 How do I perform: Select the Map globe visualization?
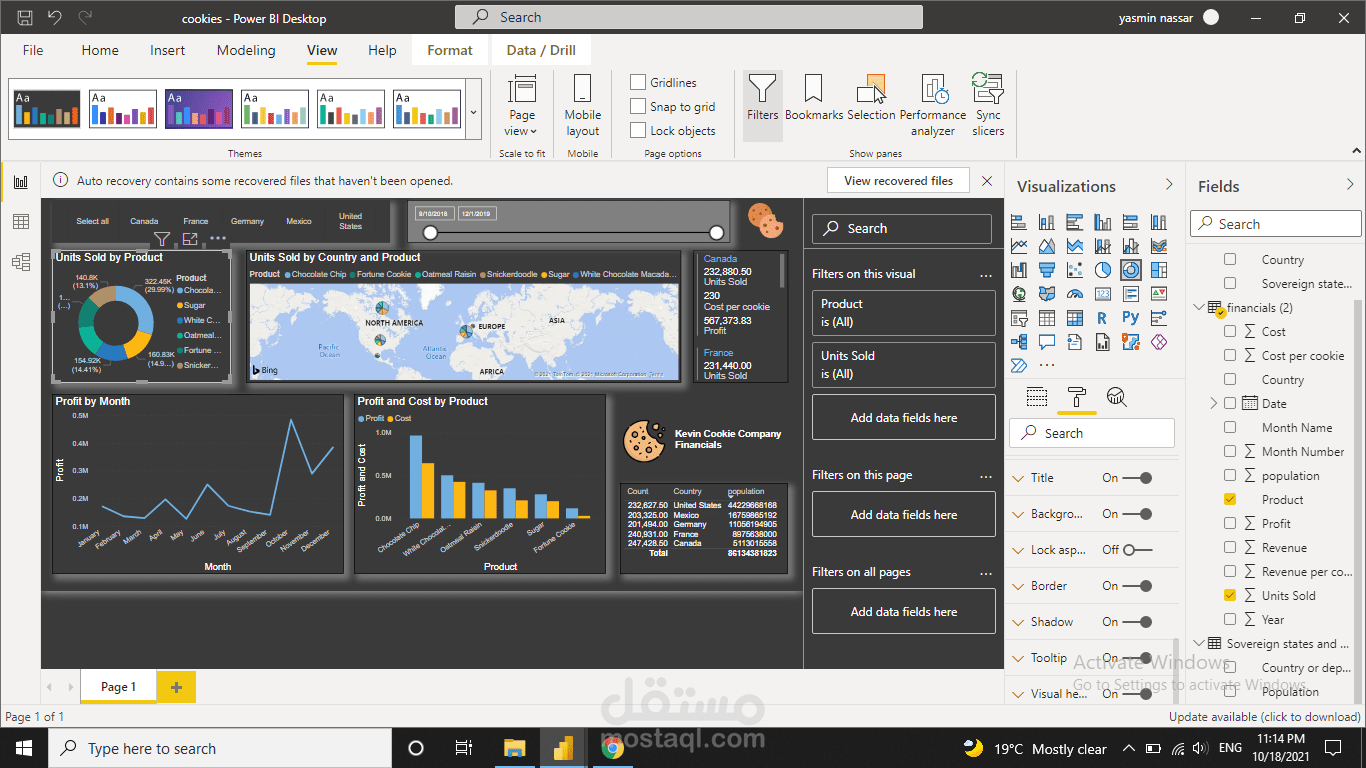pos(1019,294)
